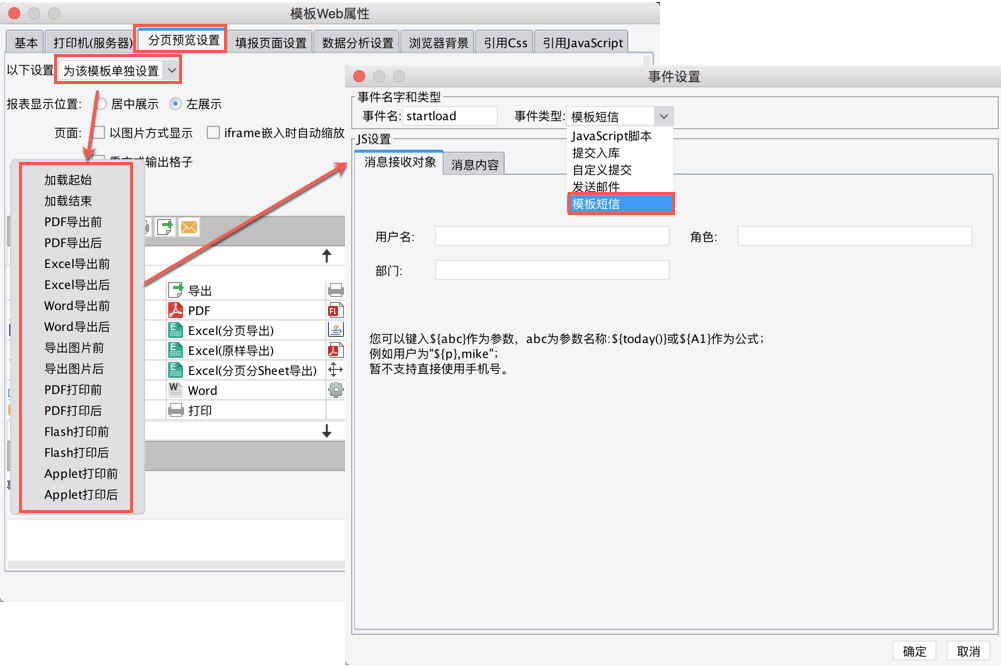Click the 确定 button
Viewport: 1001px width, 666px height.
914,651
